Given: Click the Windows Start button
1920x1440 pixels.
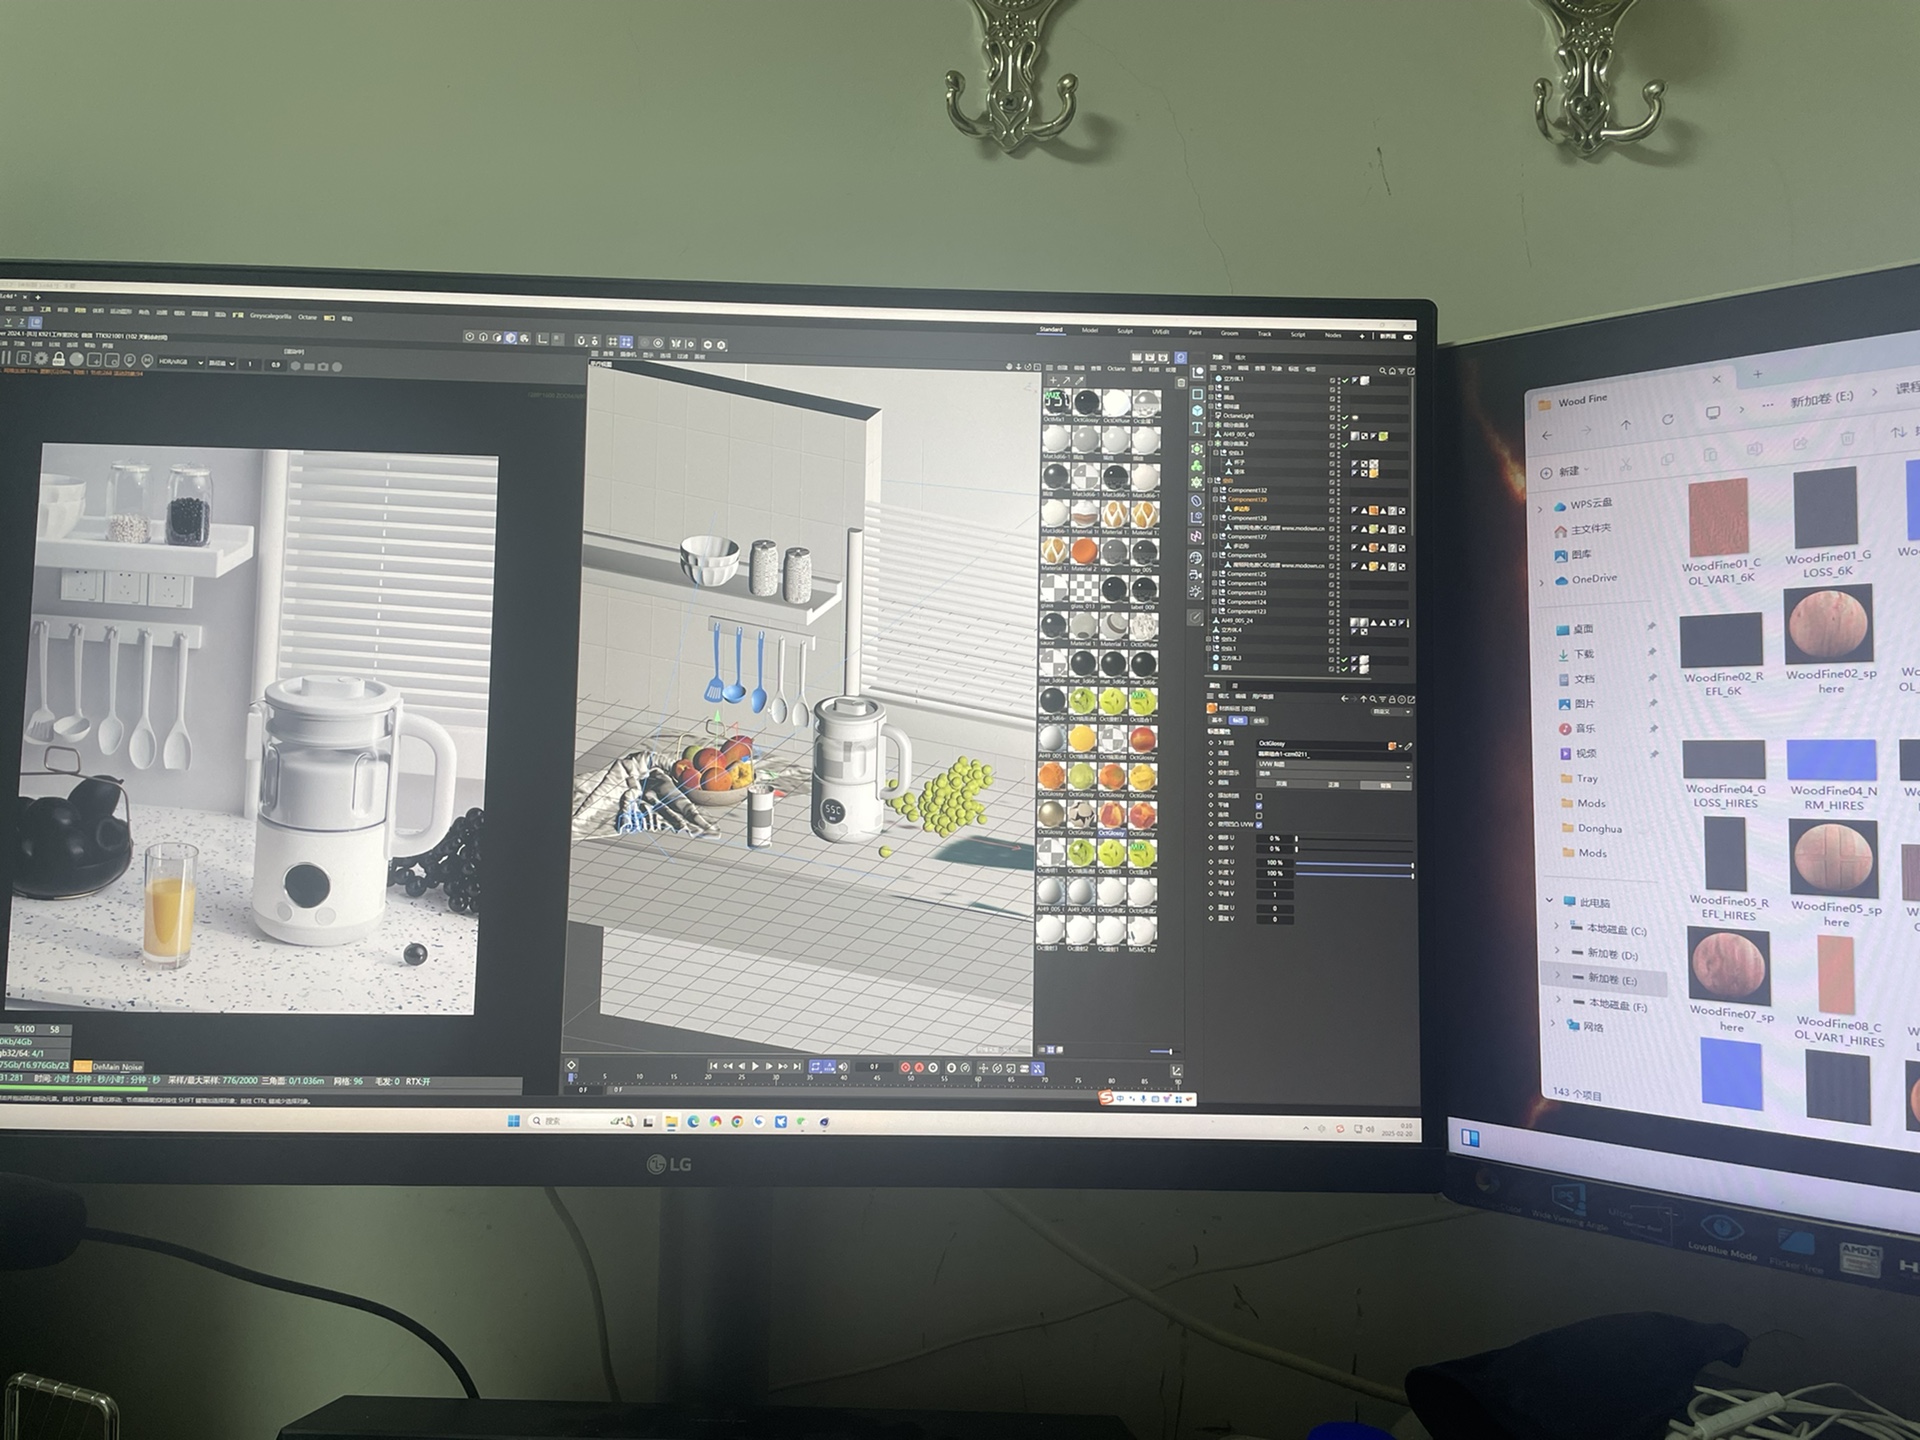Looking at the screenshot, I should [513, 1121].
